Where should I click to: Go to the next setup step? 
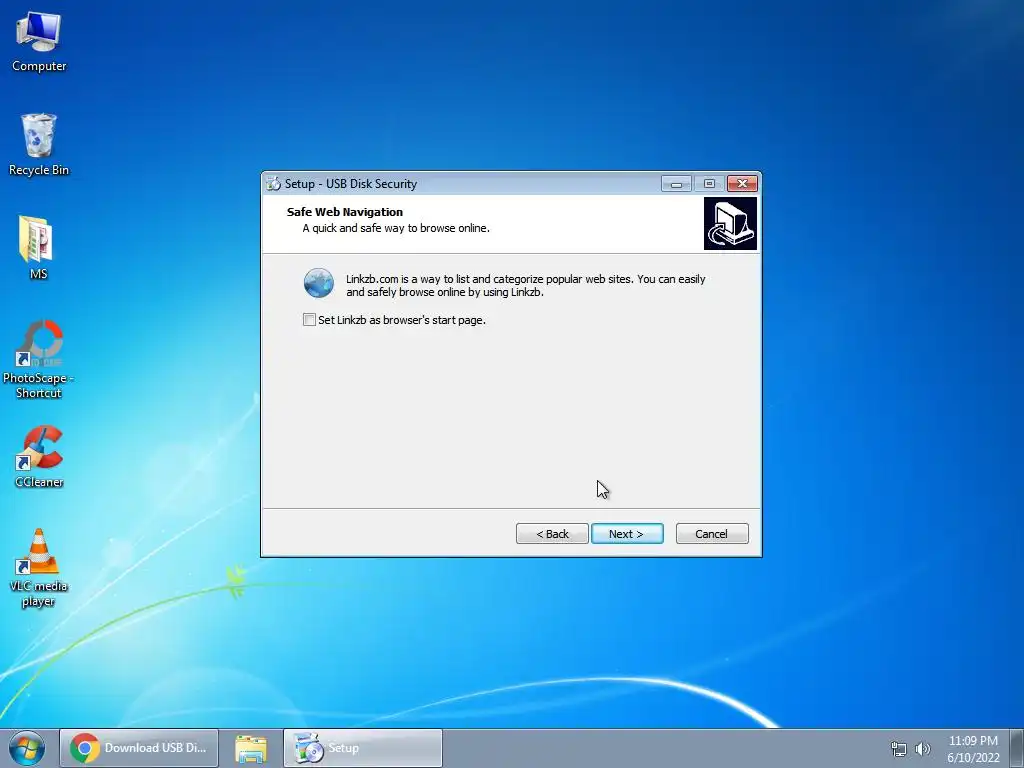tap(627, 534)
